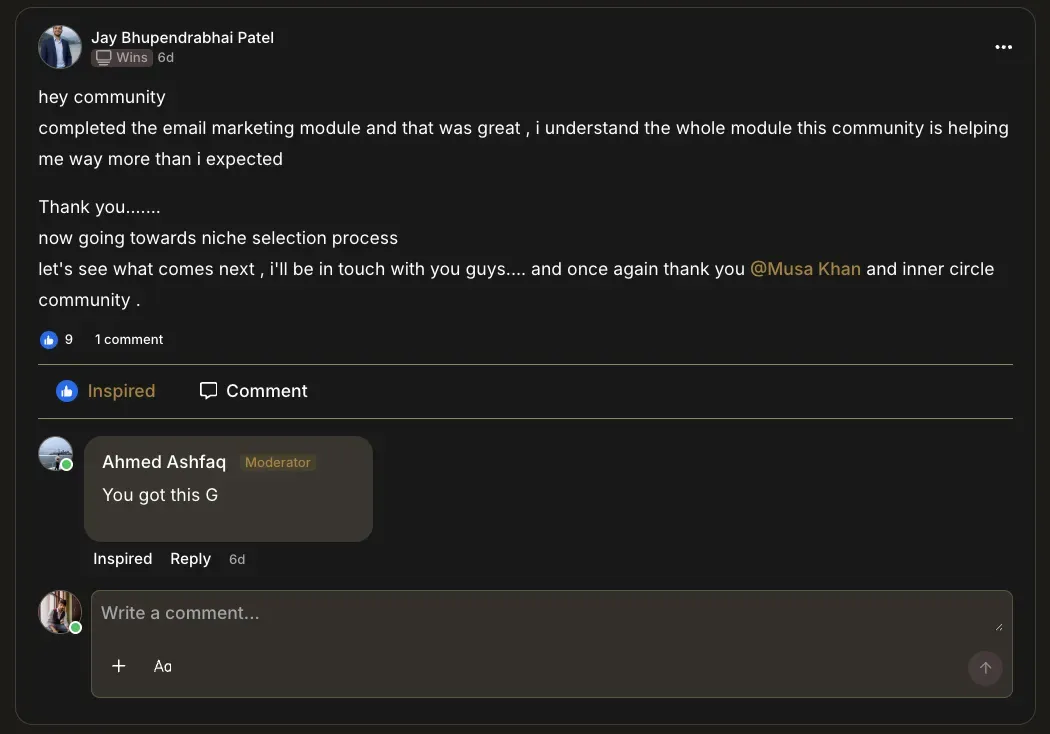Toggle the Inspired reaction on the post
Screen dimensions: 1050x734
tap(106, 391)
